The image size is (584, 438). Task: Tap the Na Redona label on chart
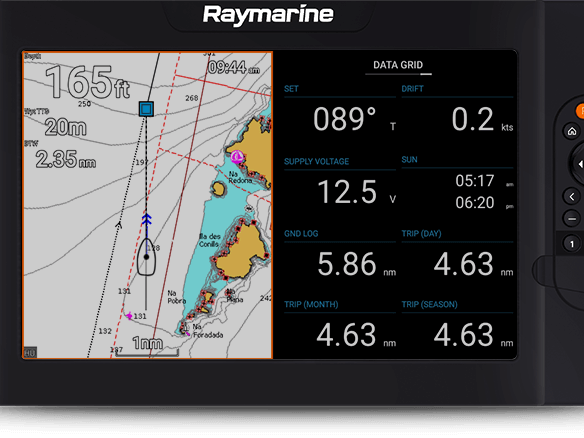[239, 177]
